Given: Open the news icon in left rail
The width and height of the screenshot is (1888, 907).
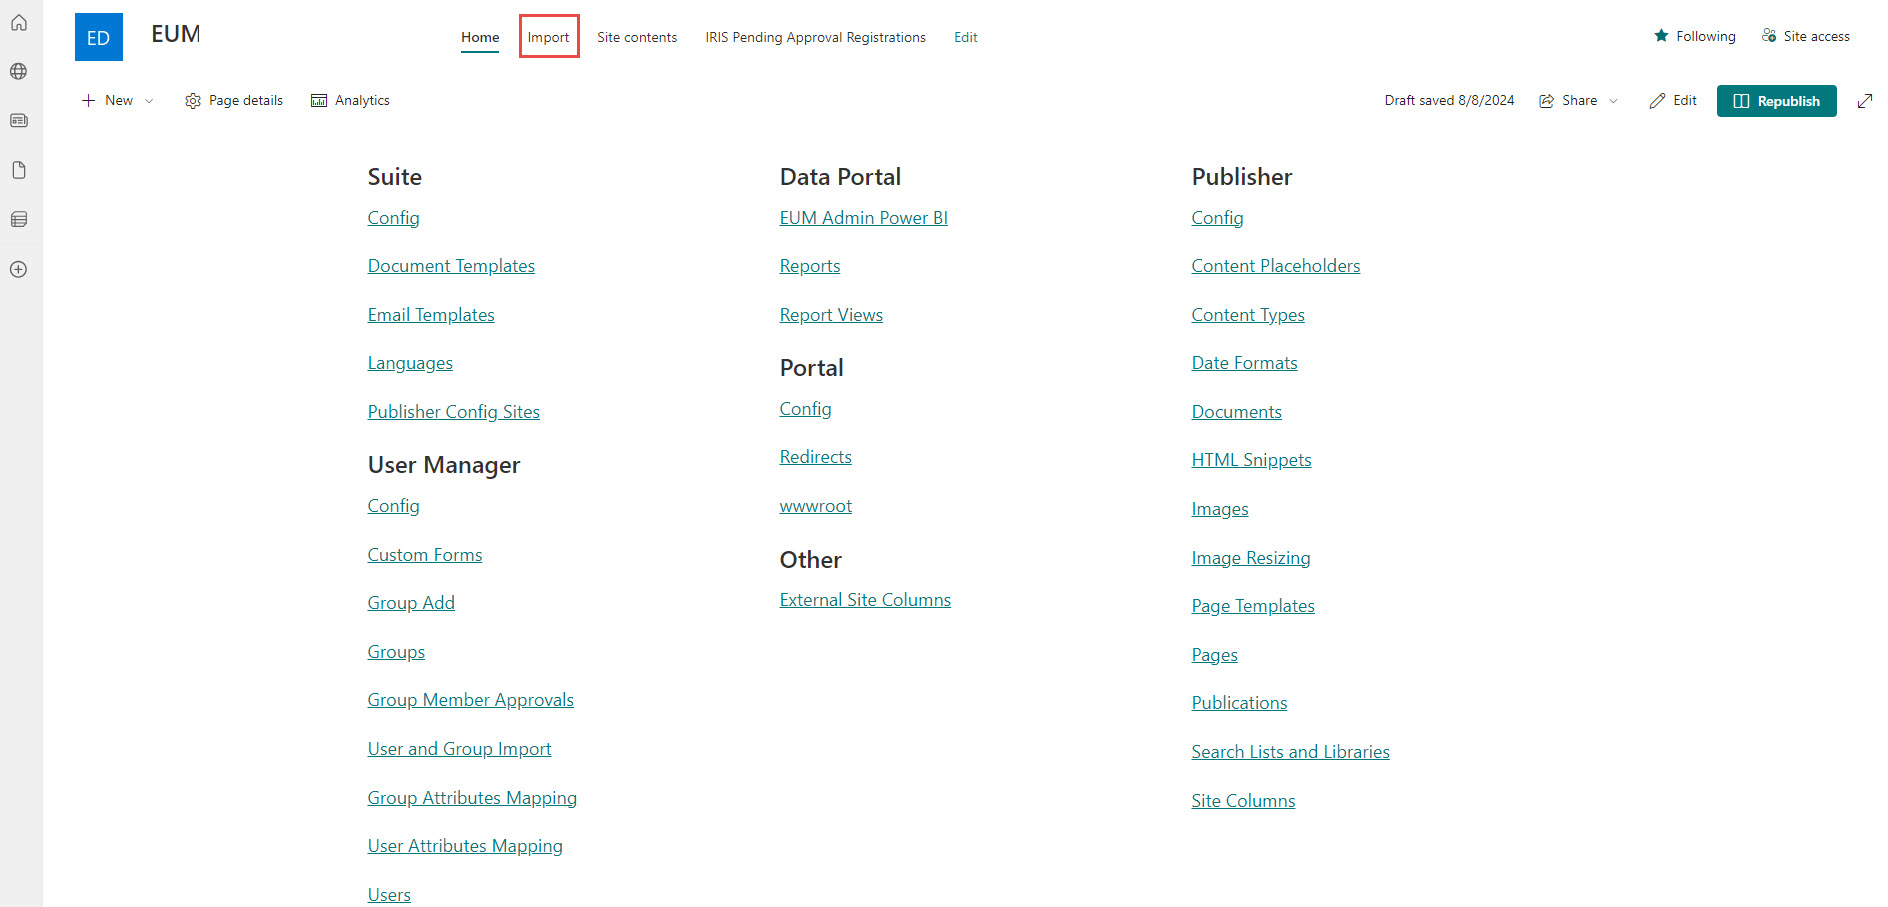Looking at the screenshot, I should (x=19, y=120).
